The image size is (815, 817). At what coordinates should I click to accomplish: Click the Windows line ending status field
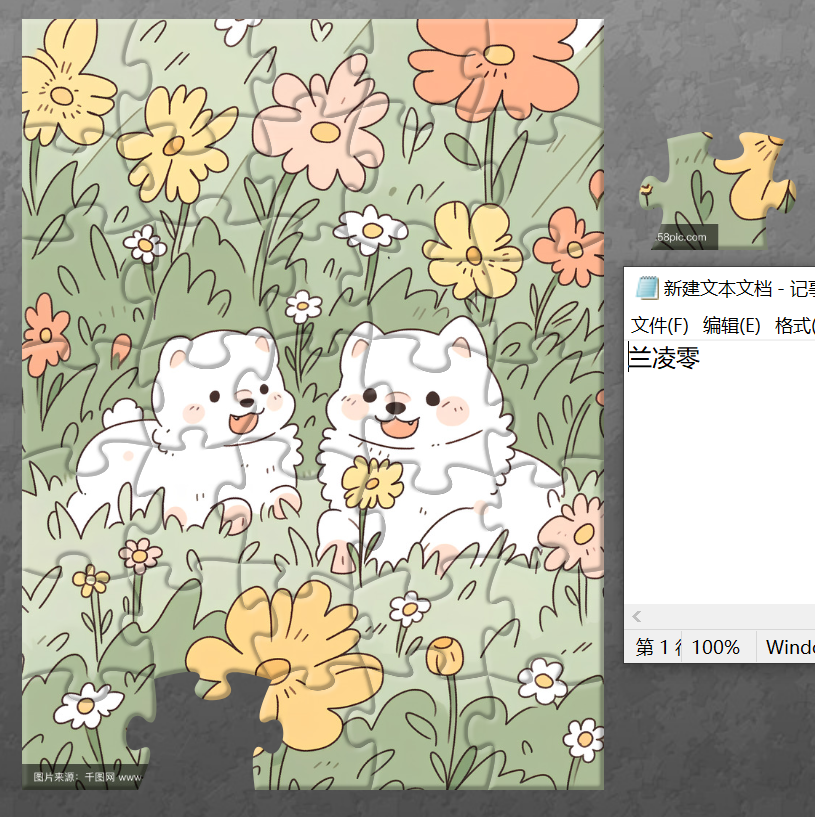[x=790, y=647]
